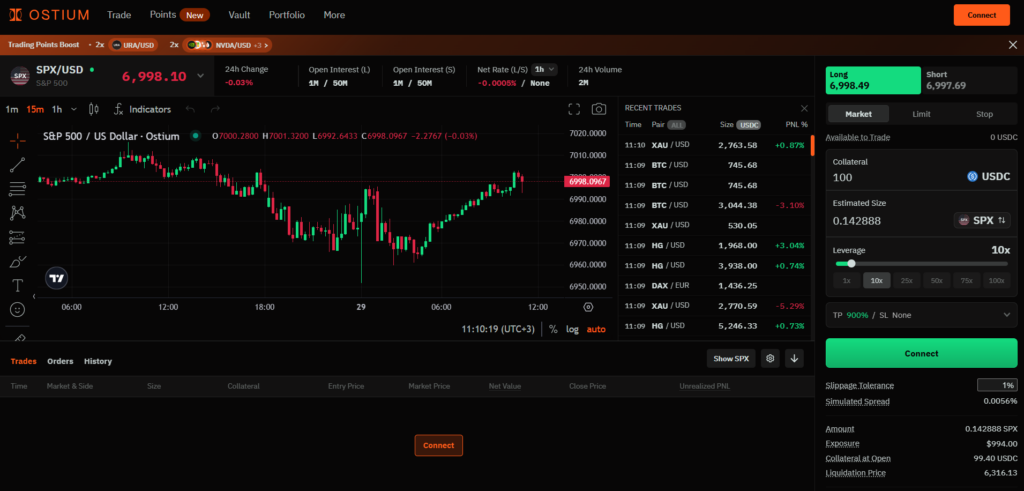Image resolution: width=1024 pixels, height=491 pixels.
Task: Select the text annotation tool
Action: coord(17,285)
